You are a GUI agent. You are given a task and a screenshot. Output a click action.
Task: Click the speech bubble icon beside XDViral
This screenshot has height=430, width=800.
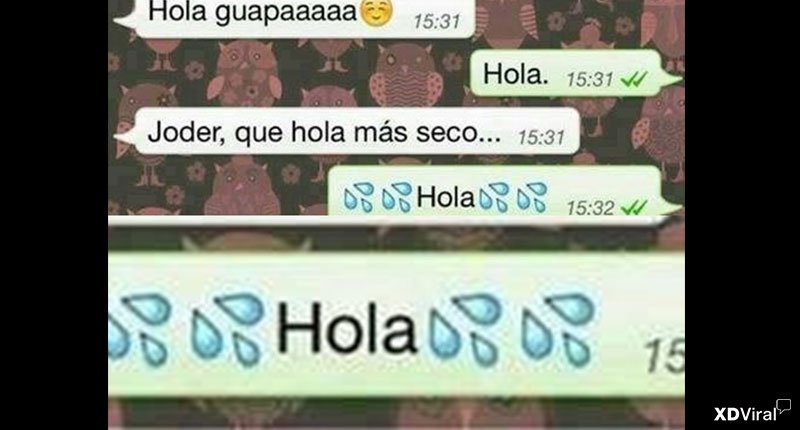784,406
